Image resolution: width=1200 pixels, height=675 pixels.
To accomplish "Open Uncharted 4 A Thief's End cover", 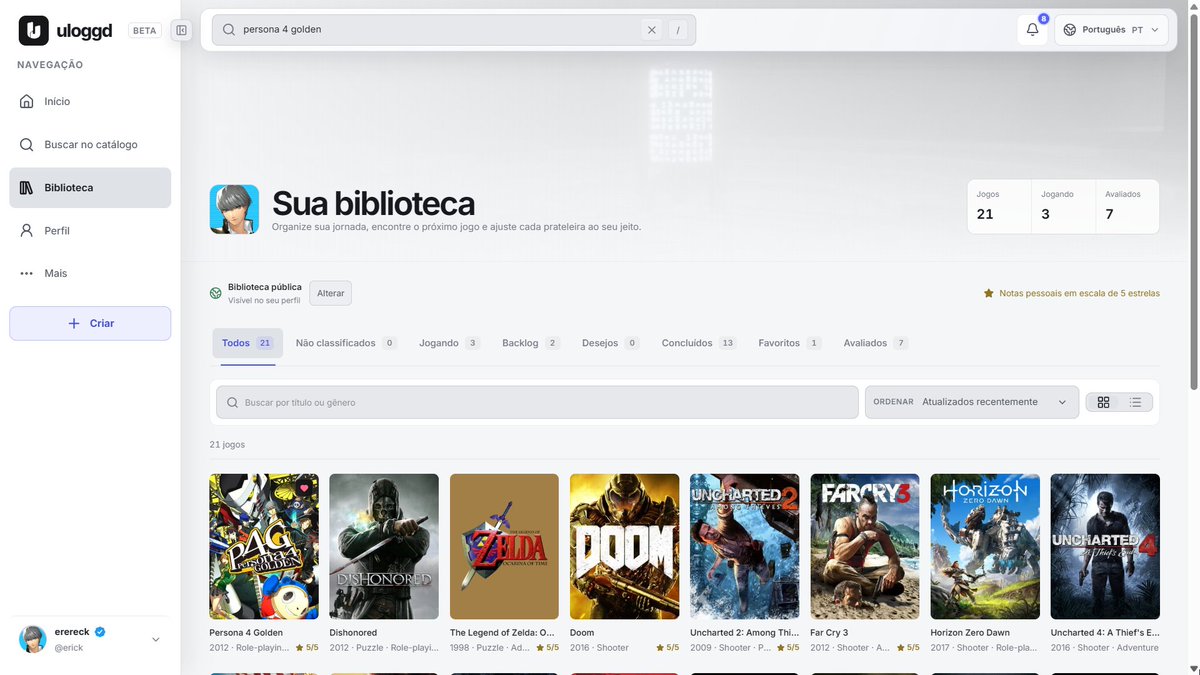I will coord(1105,546).
